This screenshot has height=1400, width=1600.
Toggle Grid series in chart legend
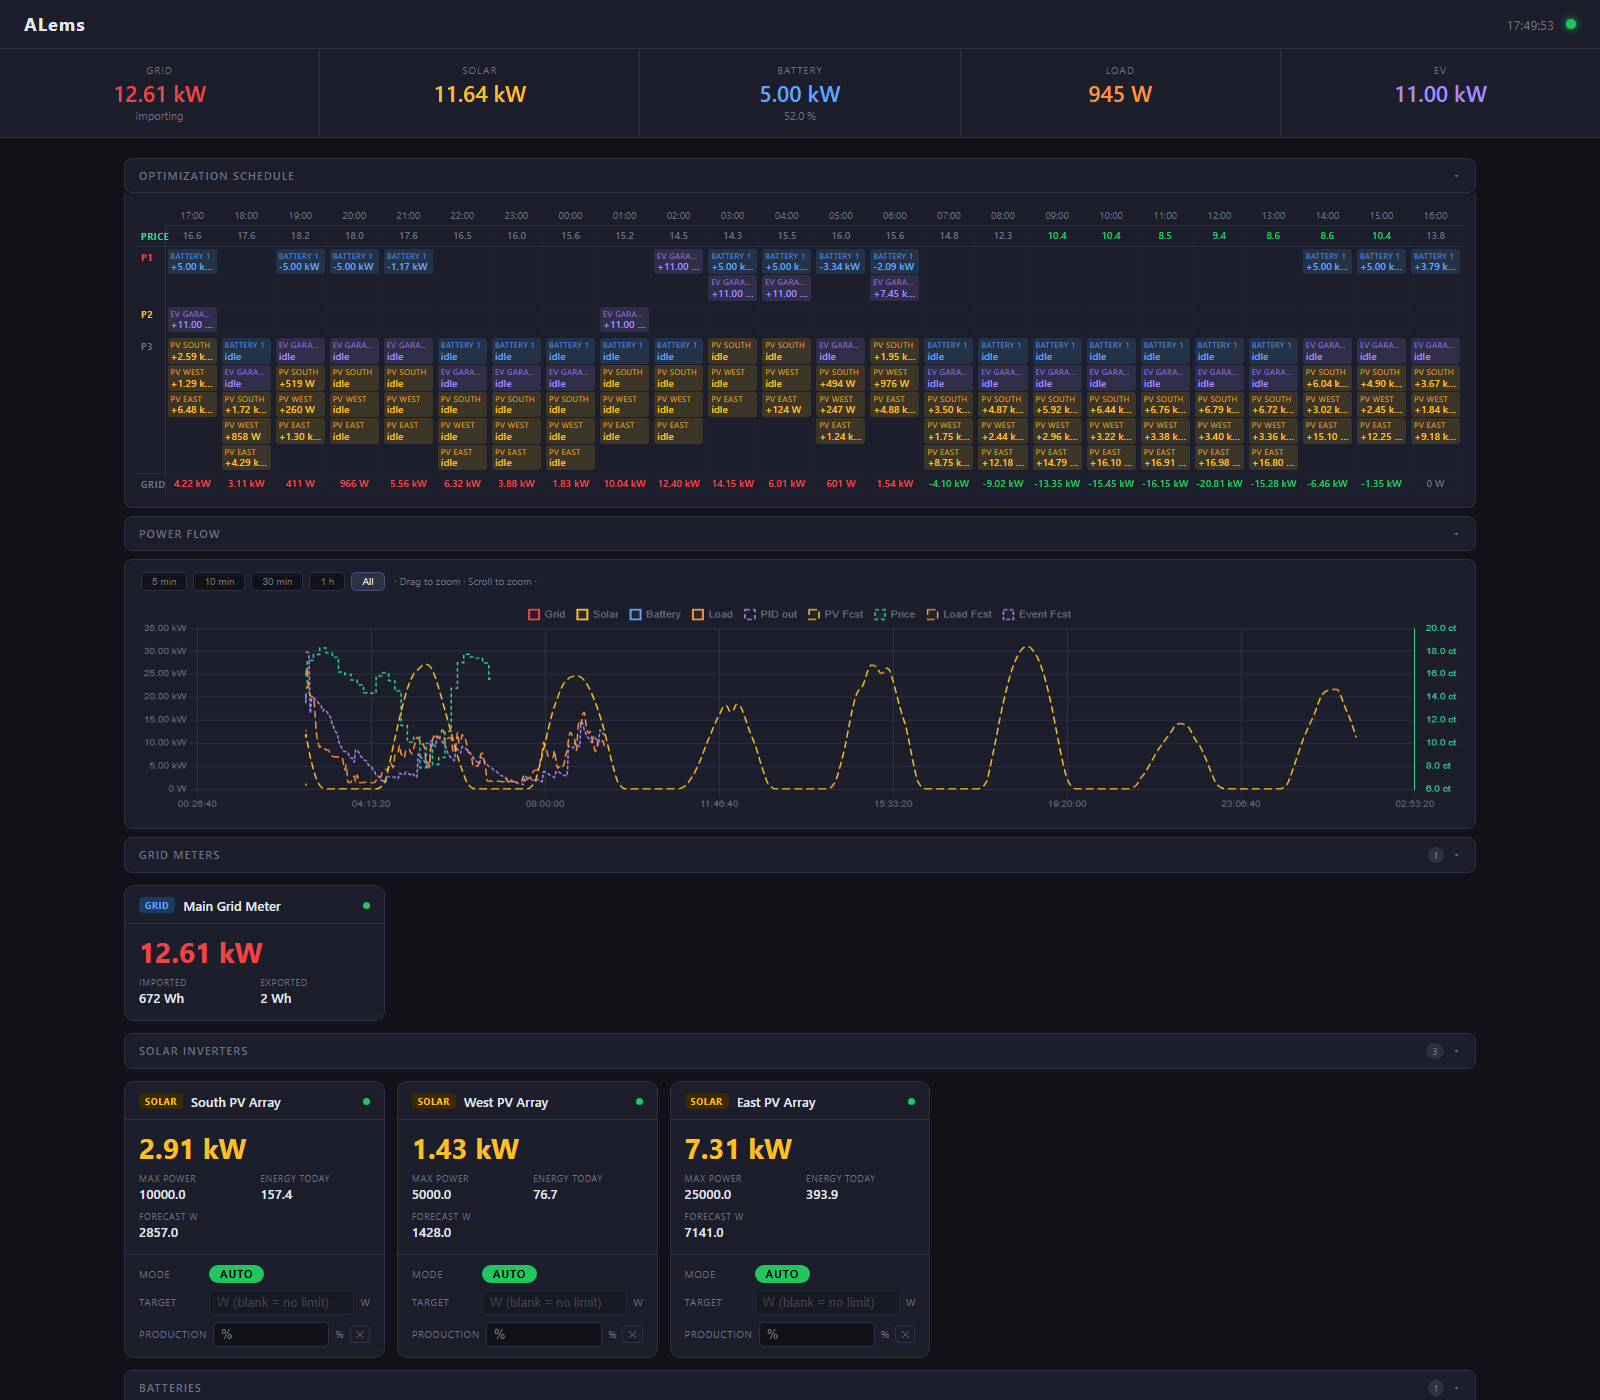pyautogui.click(x=547, y=614)
